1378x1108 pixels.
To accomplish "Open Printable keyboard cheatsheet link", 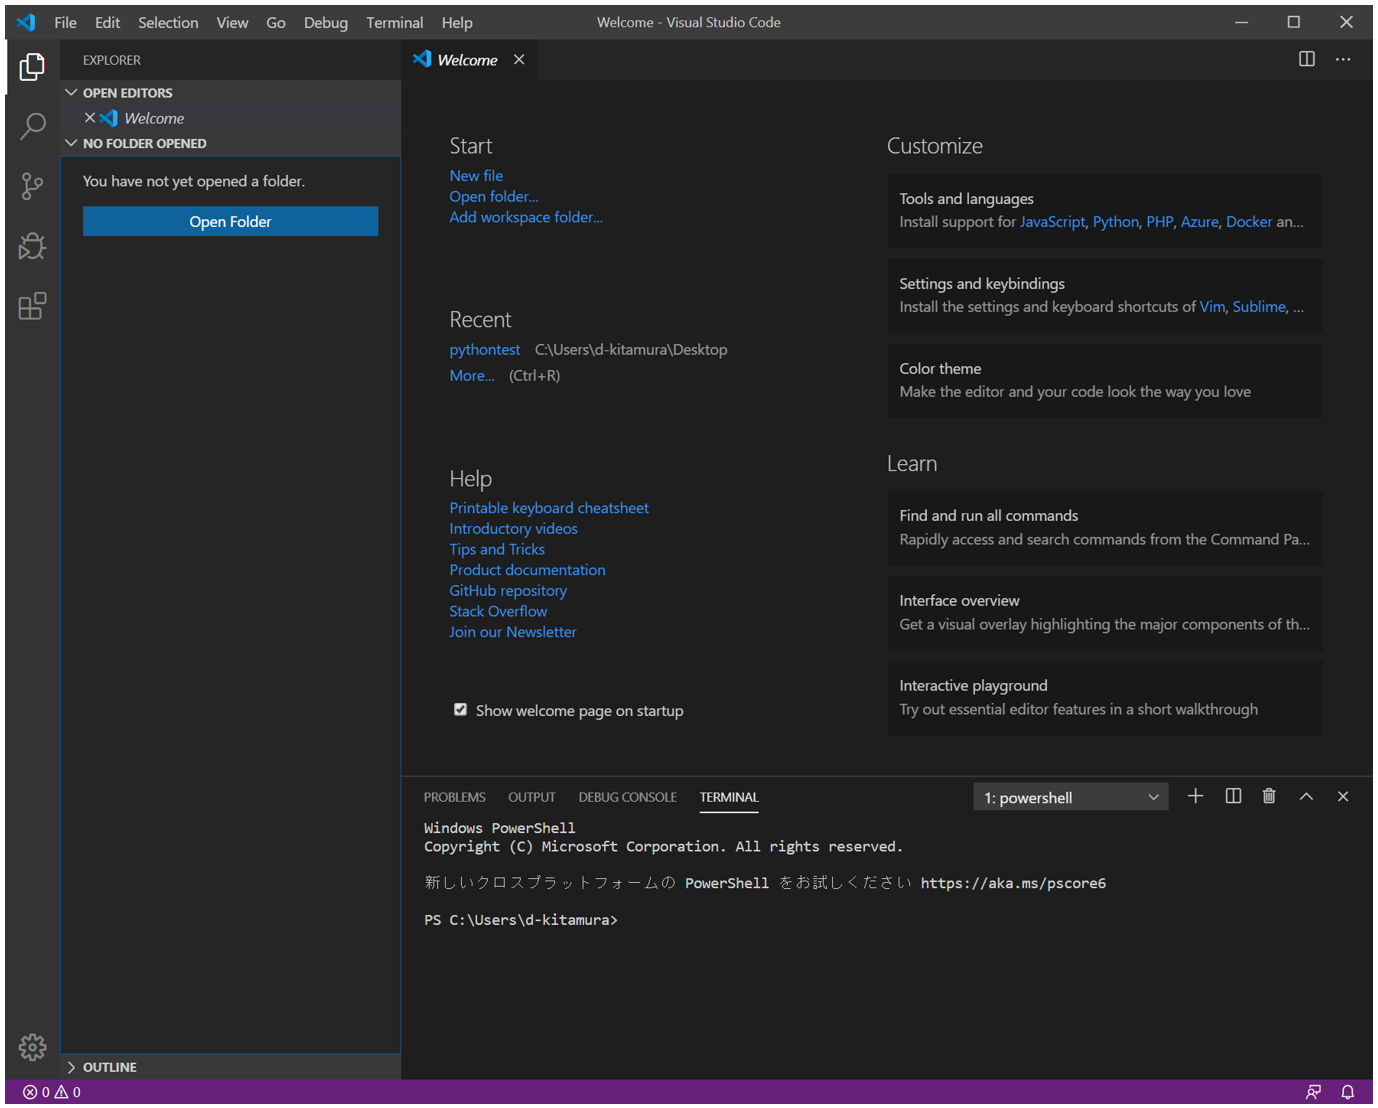I will (549, 508).
